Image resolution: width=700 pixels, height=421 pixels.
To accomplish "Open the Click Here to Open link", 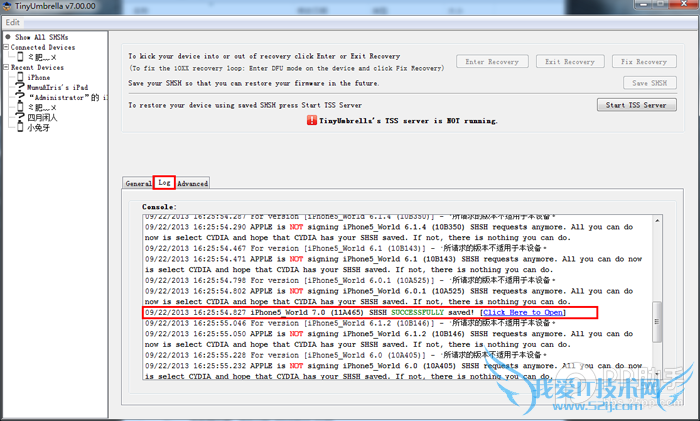I will pos(523,313).
